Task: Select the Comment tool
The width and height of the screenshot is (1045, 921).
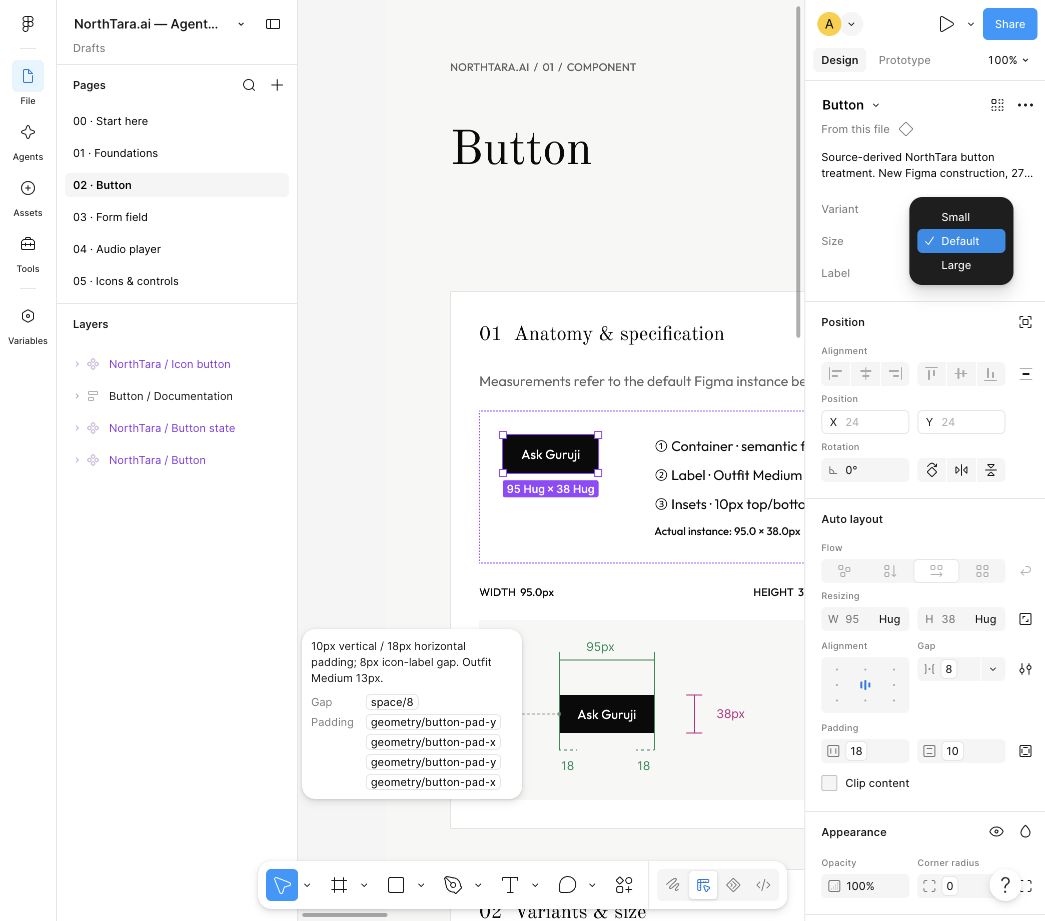Action: tap(567, 885)
